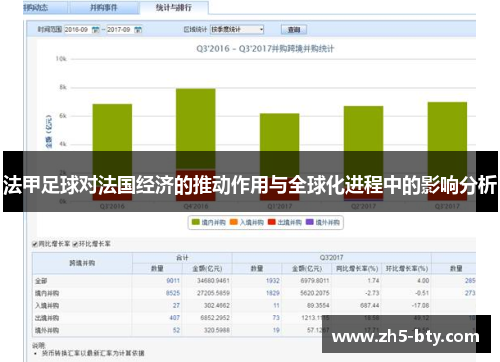The image size is (500, 362).
Task: Click the 入境并购 row label in table
Action: (47, 306)
